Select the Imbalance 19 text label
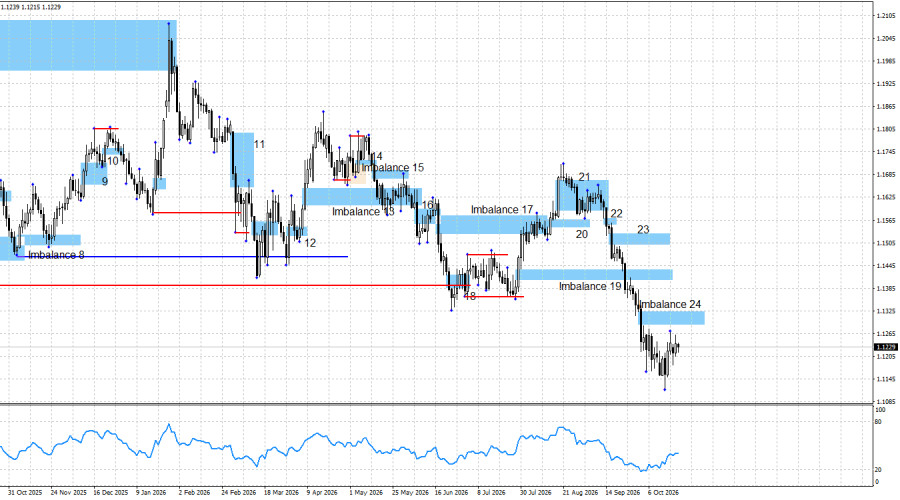Image resolution: width=900 pixels, height=500 pixels. tap(590, 286)
